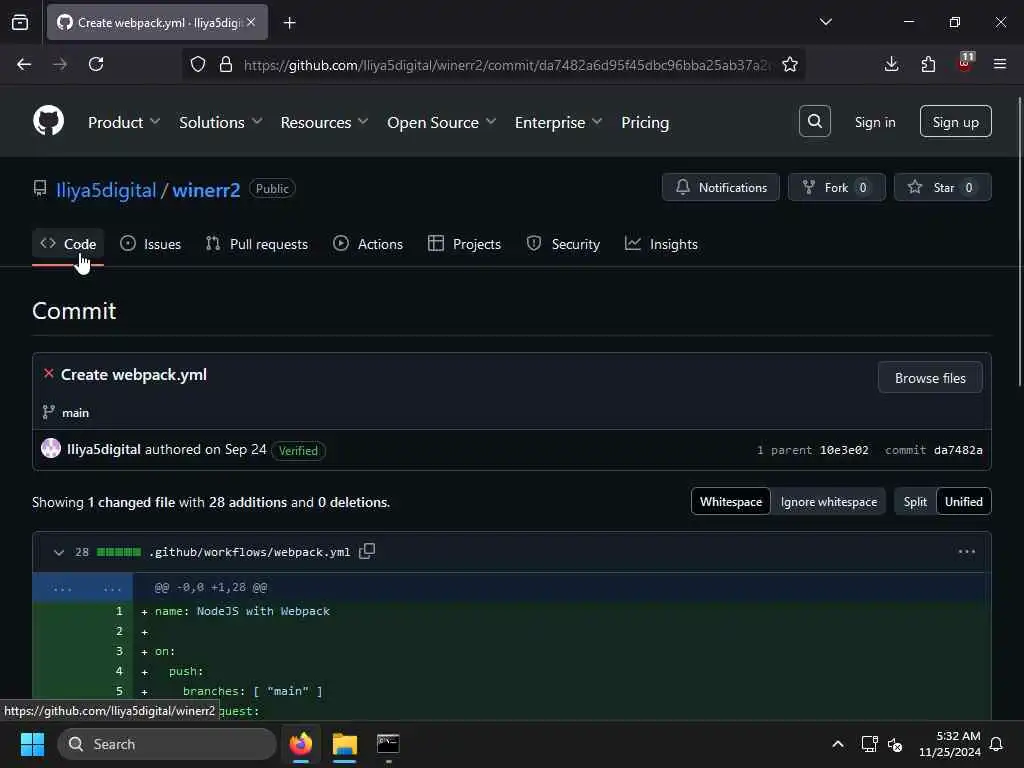Click the Windows Start button
The height and width of the screenshot is (768, 1024).
32,744
